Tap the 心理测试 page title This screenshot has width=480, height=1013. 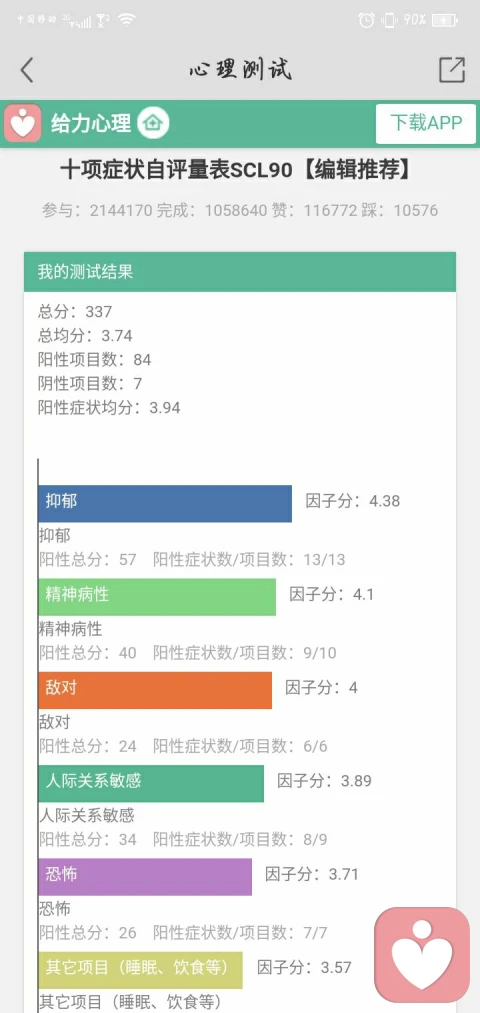[x=240, y=69]
